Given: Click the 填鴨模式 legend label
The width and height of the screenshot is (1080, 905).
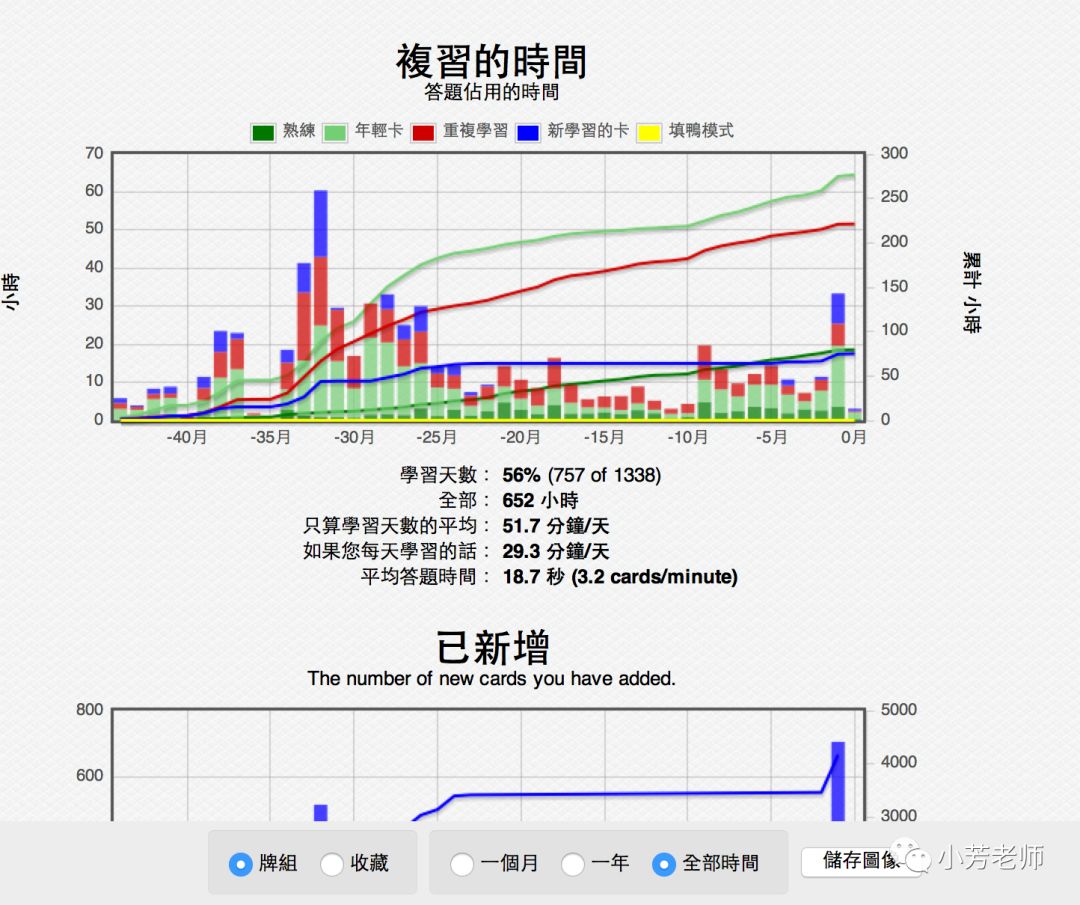Looking at the screenshot, I should [x=701, y=130].
